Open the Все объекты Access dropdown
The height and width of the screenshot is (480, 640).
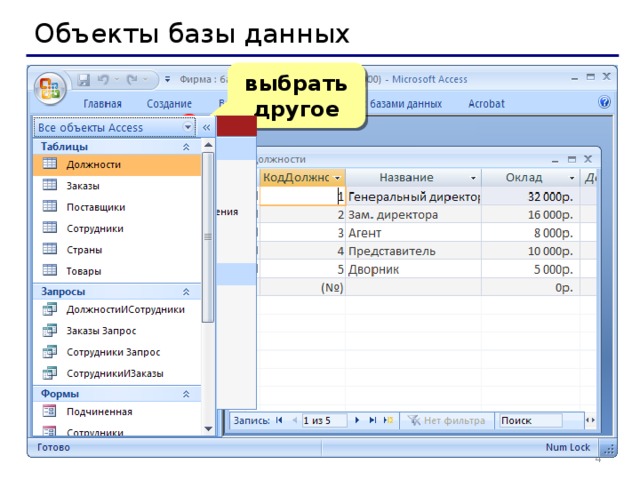point(187,127)
